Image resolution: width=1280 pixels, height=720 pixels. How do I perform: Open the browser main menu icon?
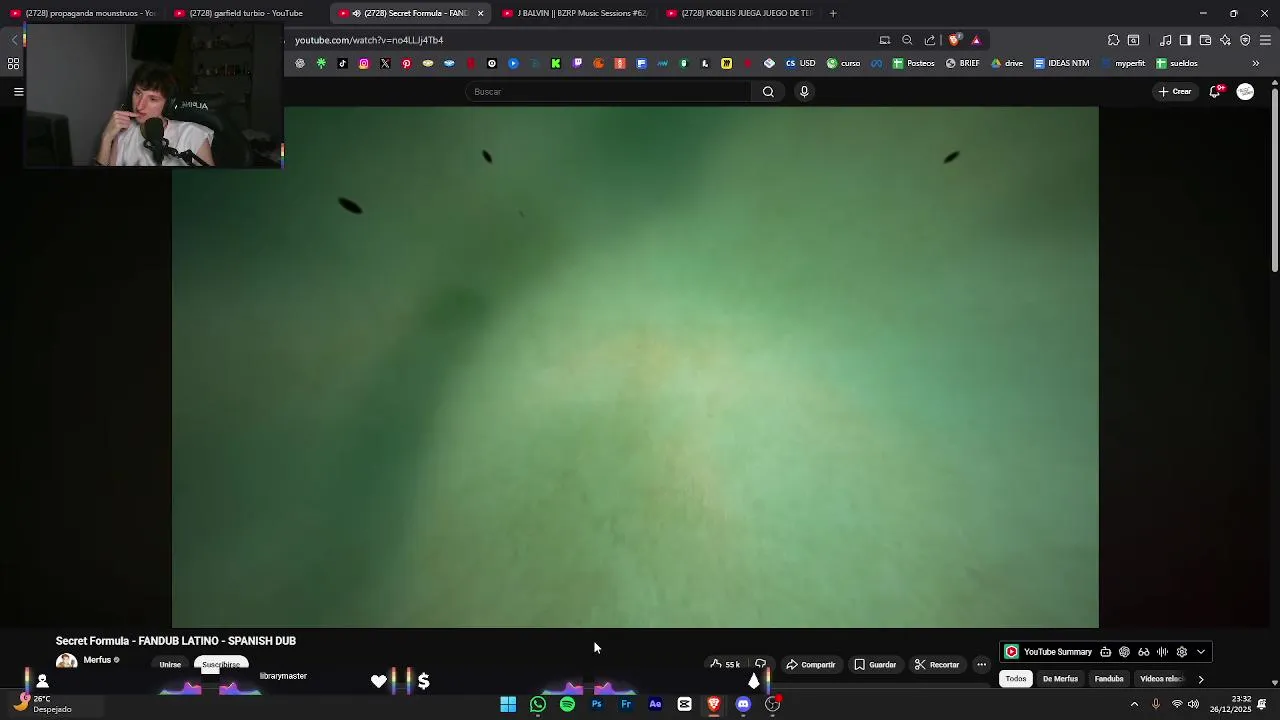click(1265, 40)
